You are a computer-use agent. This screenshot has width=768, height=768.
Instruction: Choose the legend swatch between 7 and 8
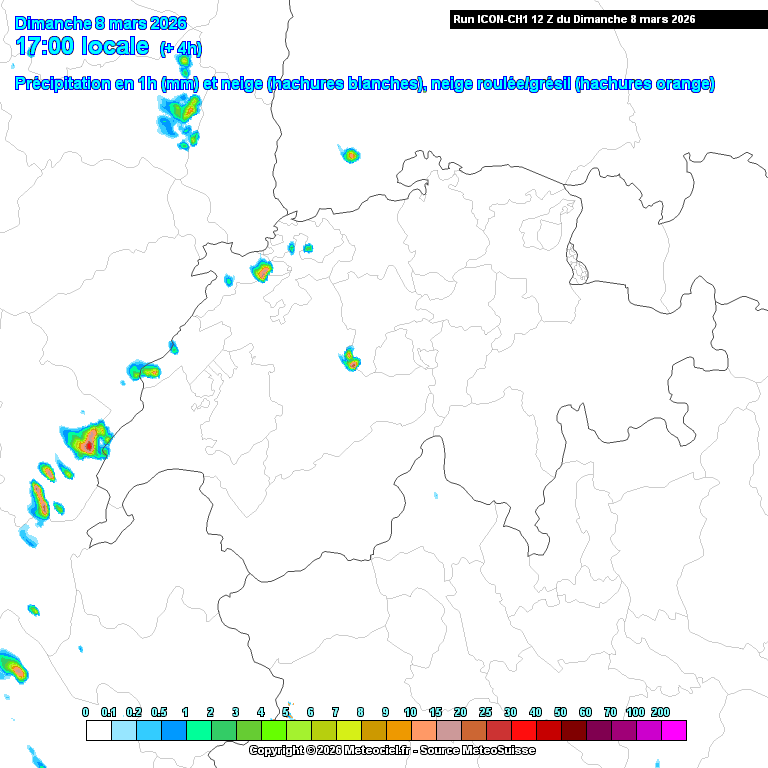(348, 731)
